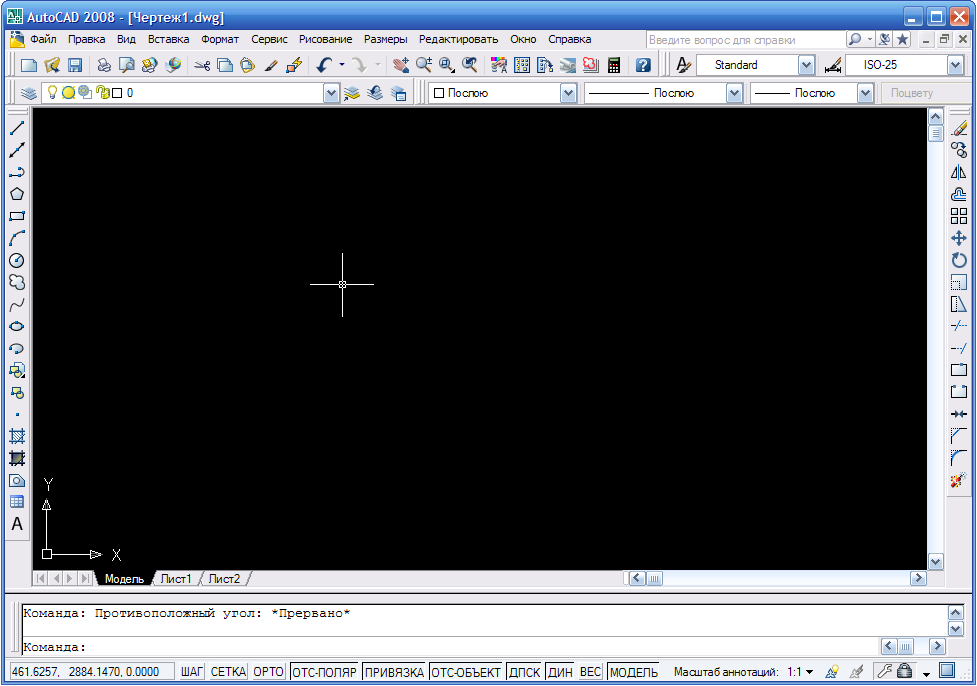Toggle ШАГ snap mode
977x686 pixels.
(191, 672)
